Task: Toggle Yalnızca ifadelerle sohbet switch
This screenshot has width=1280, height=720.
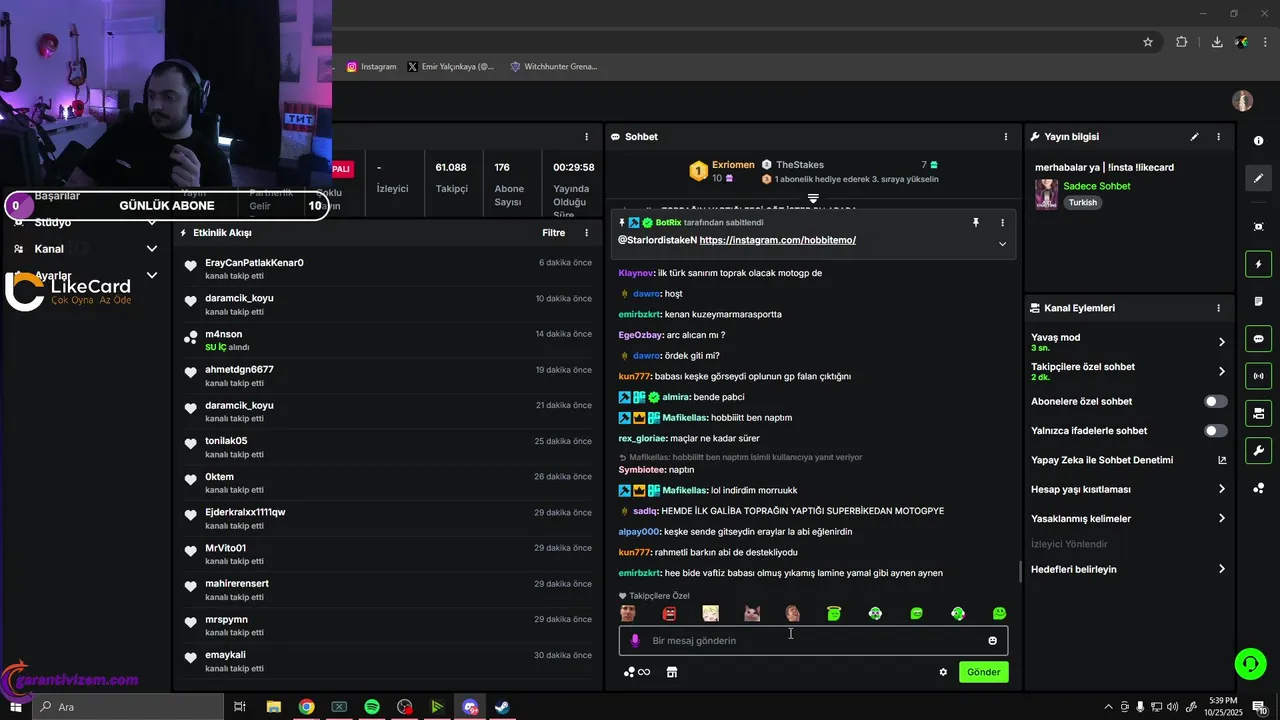Action: tap(1216, 431)
